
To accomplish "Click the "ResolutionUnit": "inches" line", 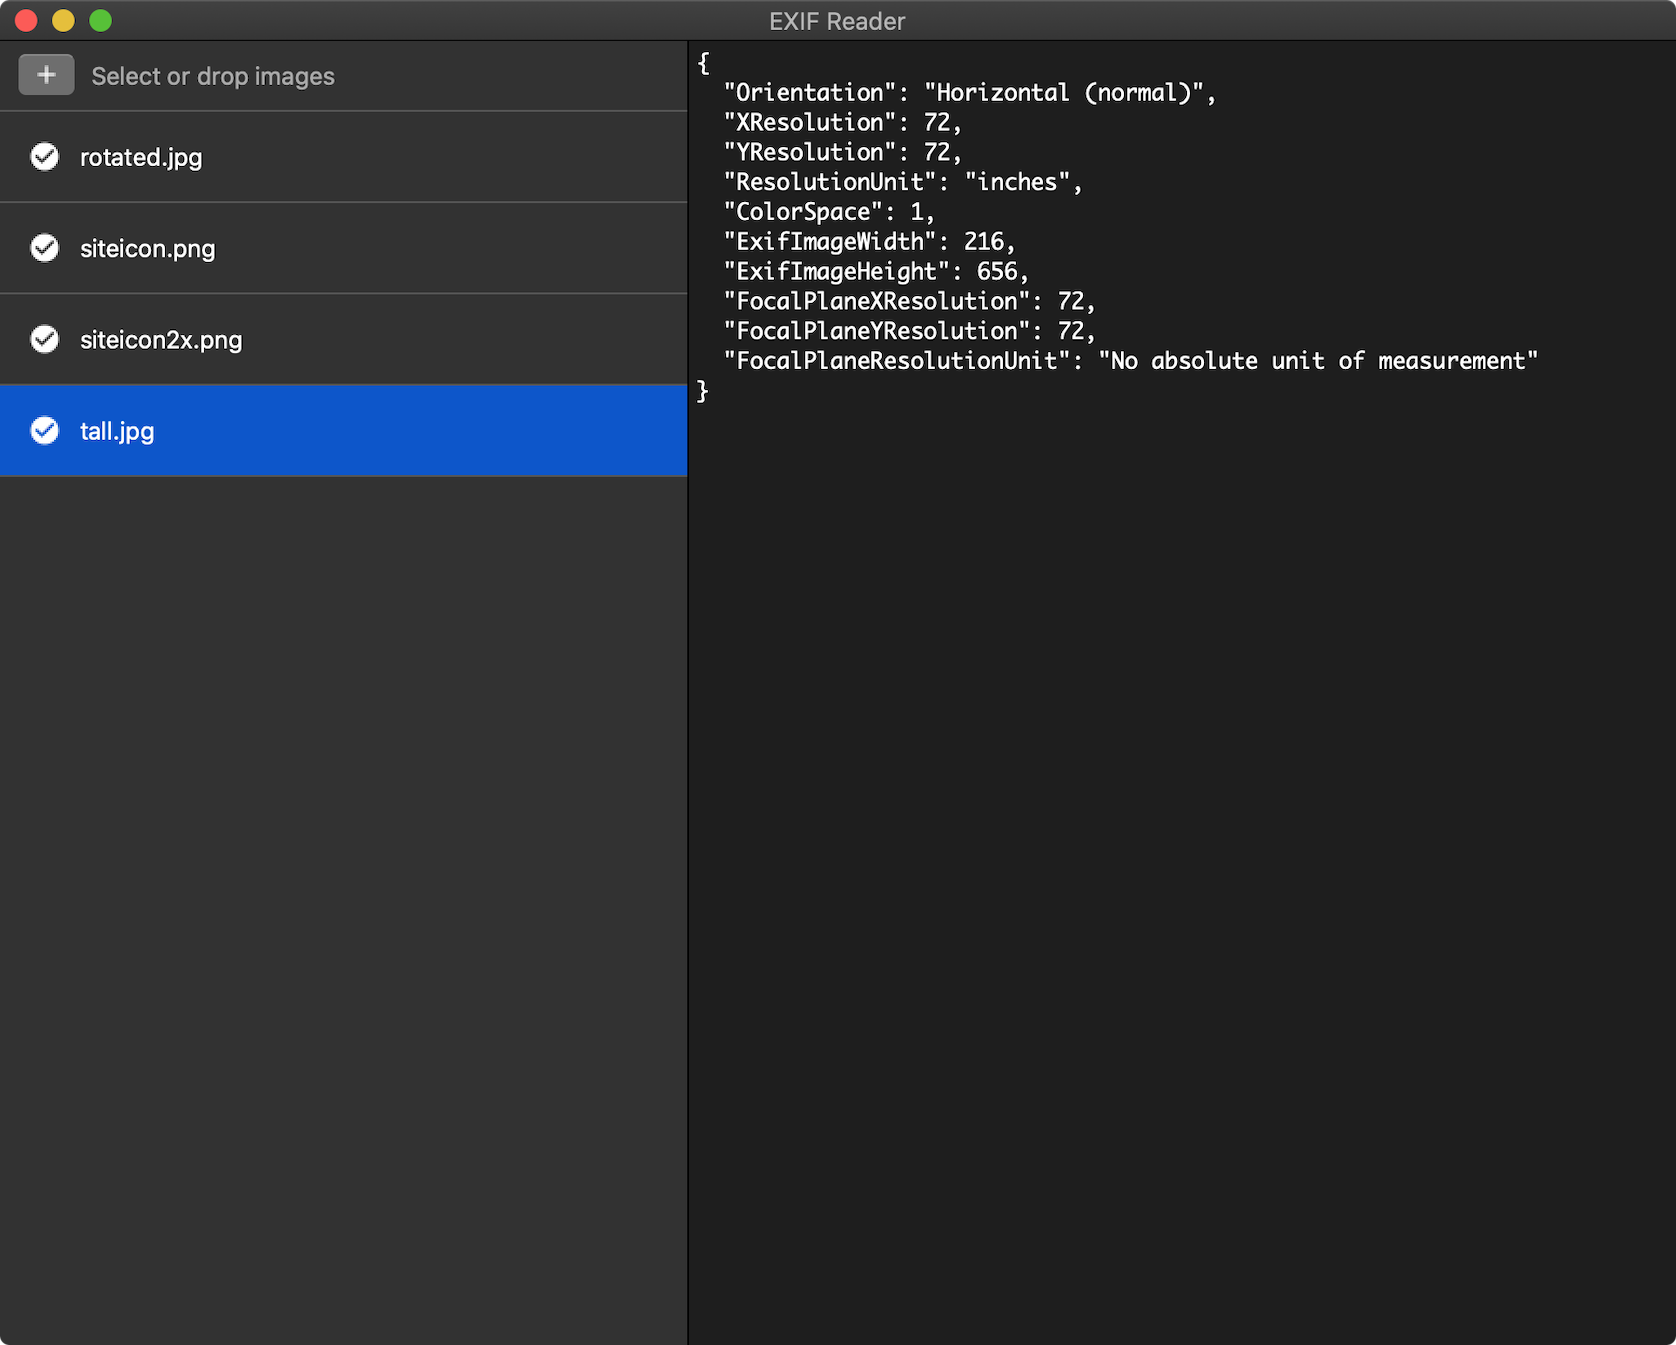I will 903,182.
